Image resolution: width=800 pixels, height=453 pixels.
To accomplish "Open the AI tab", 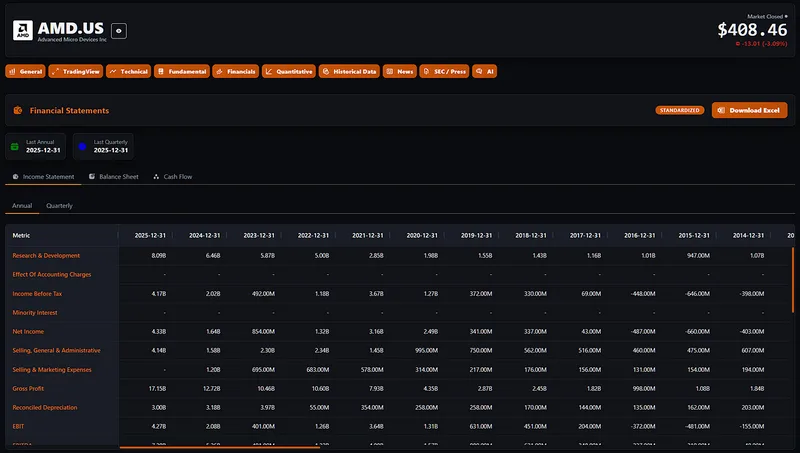I will point(485,71).
